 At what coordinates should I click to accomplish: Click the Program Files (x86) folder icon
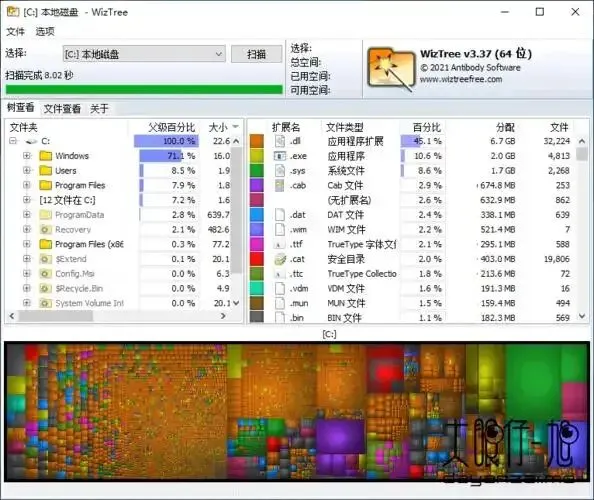(45, 244)
